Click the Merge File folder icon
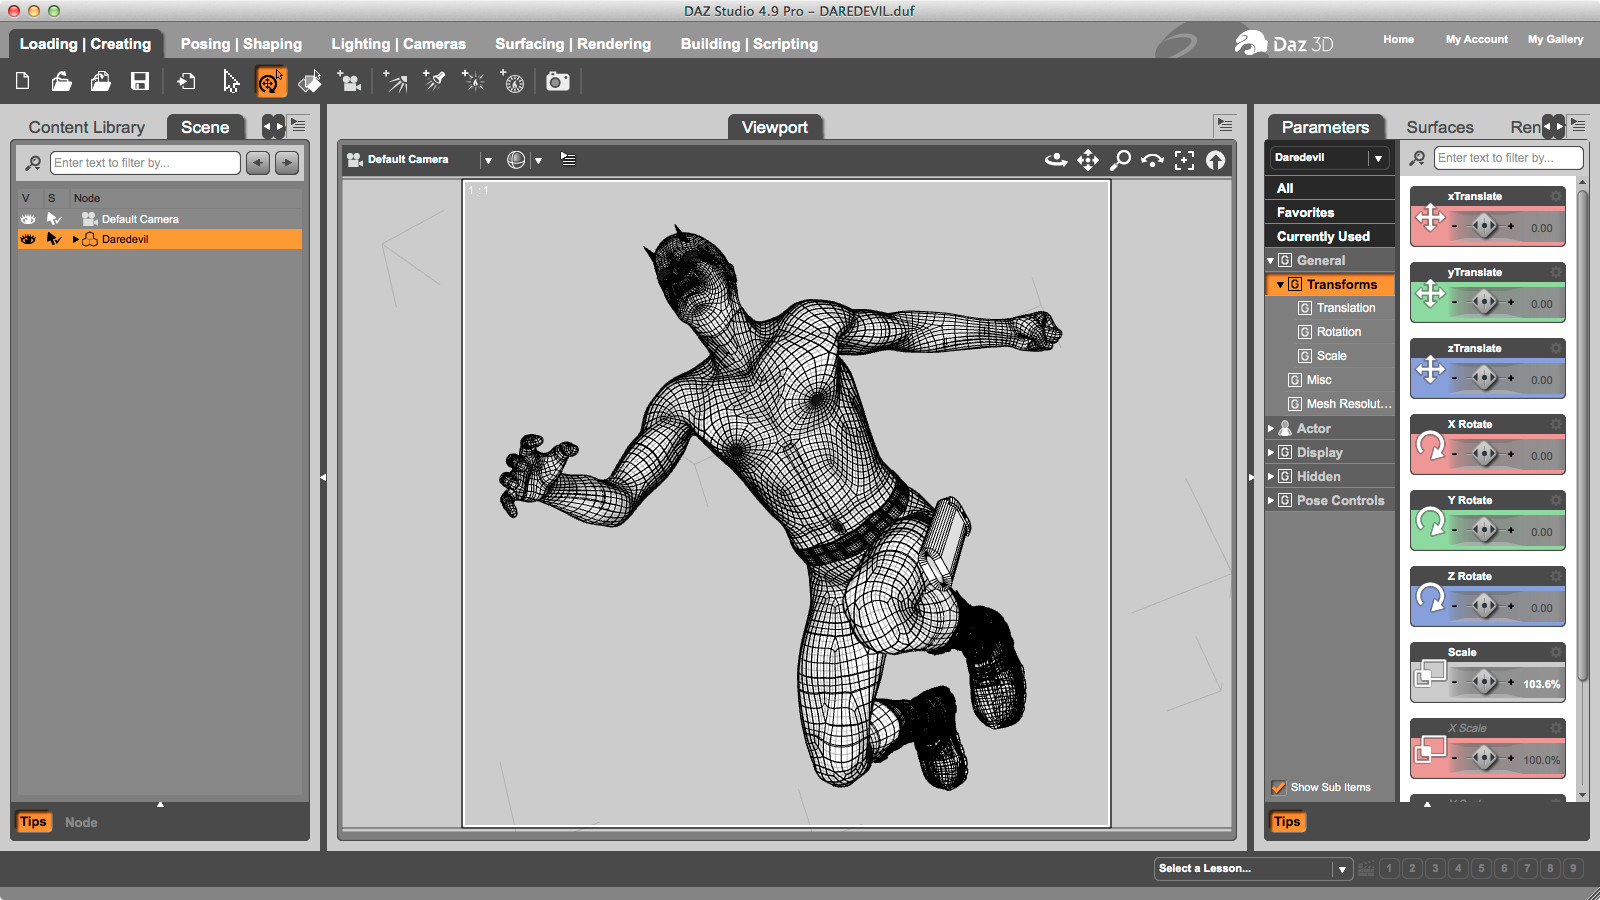Screen dimensions: 1600x900 pos(101,81)
